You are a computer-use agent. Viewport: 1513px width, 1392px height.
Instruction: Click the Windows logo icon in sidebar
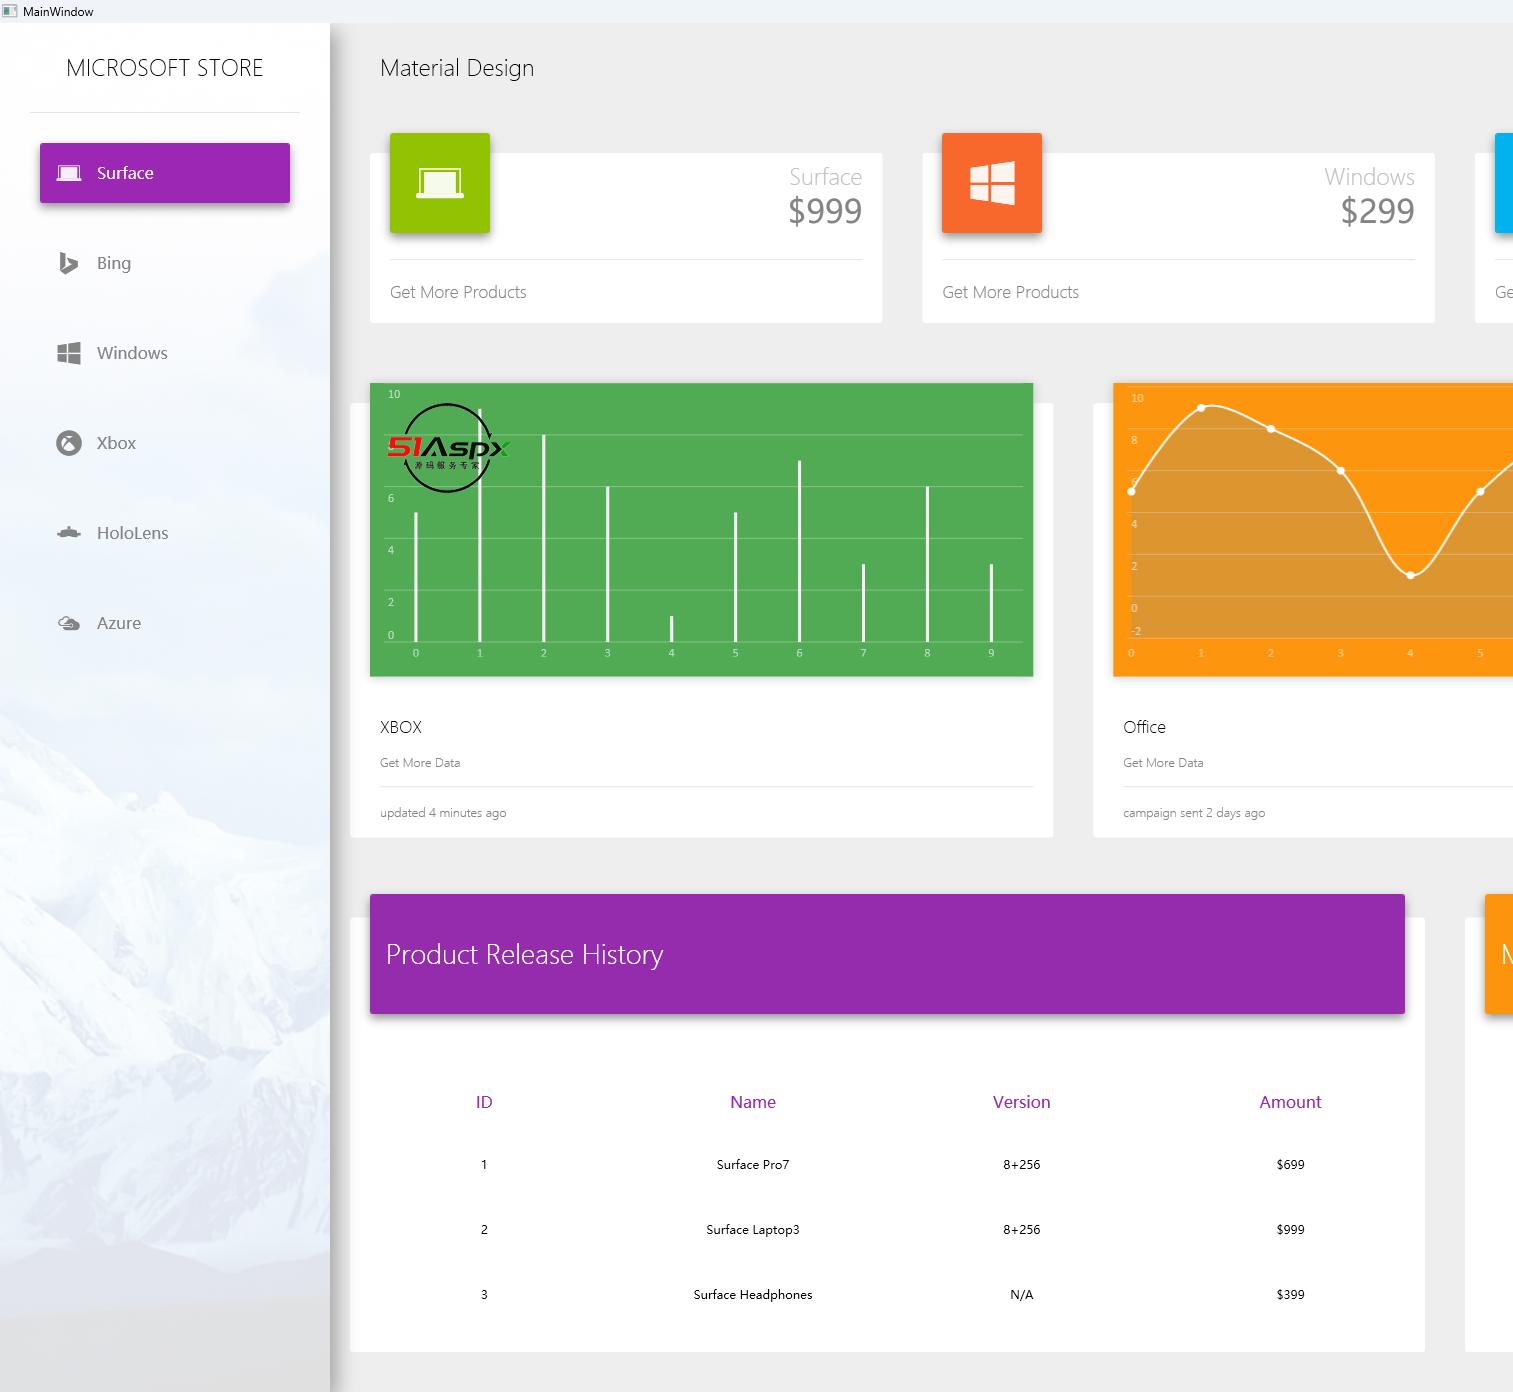[68, 353]
